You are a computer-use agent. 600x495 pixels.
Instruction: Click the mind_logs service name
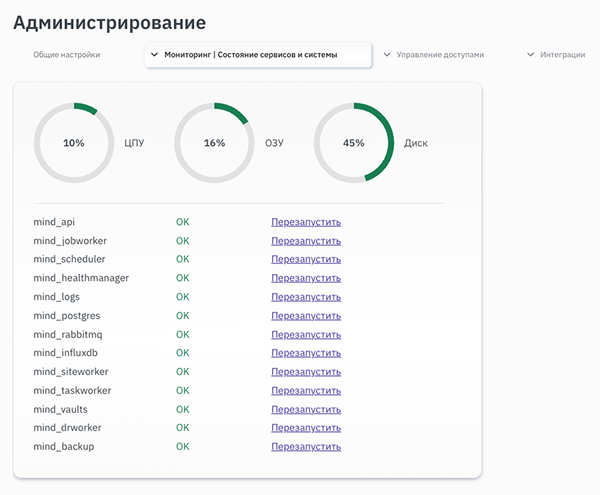point(57,297)
